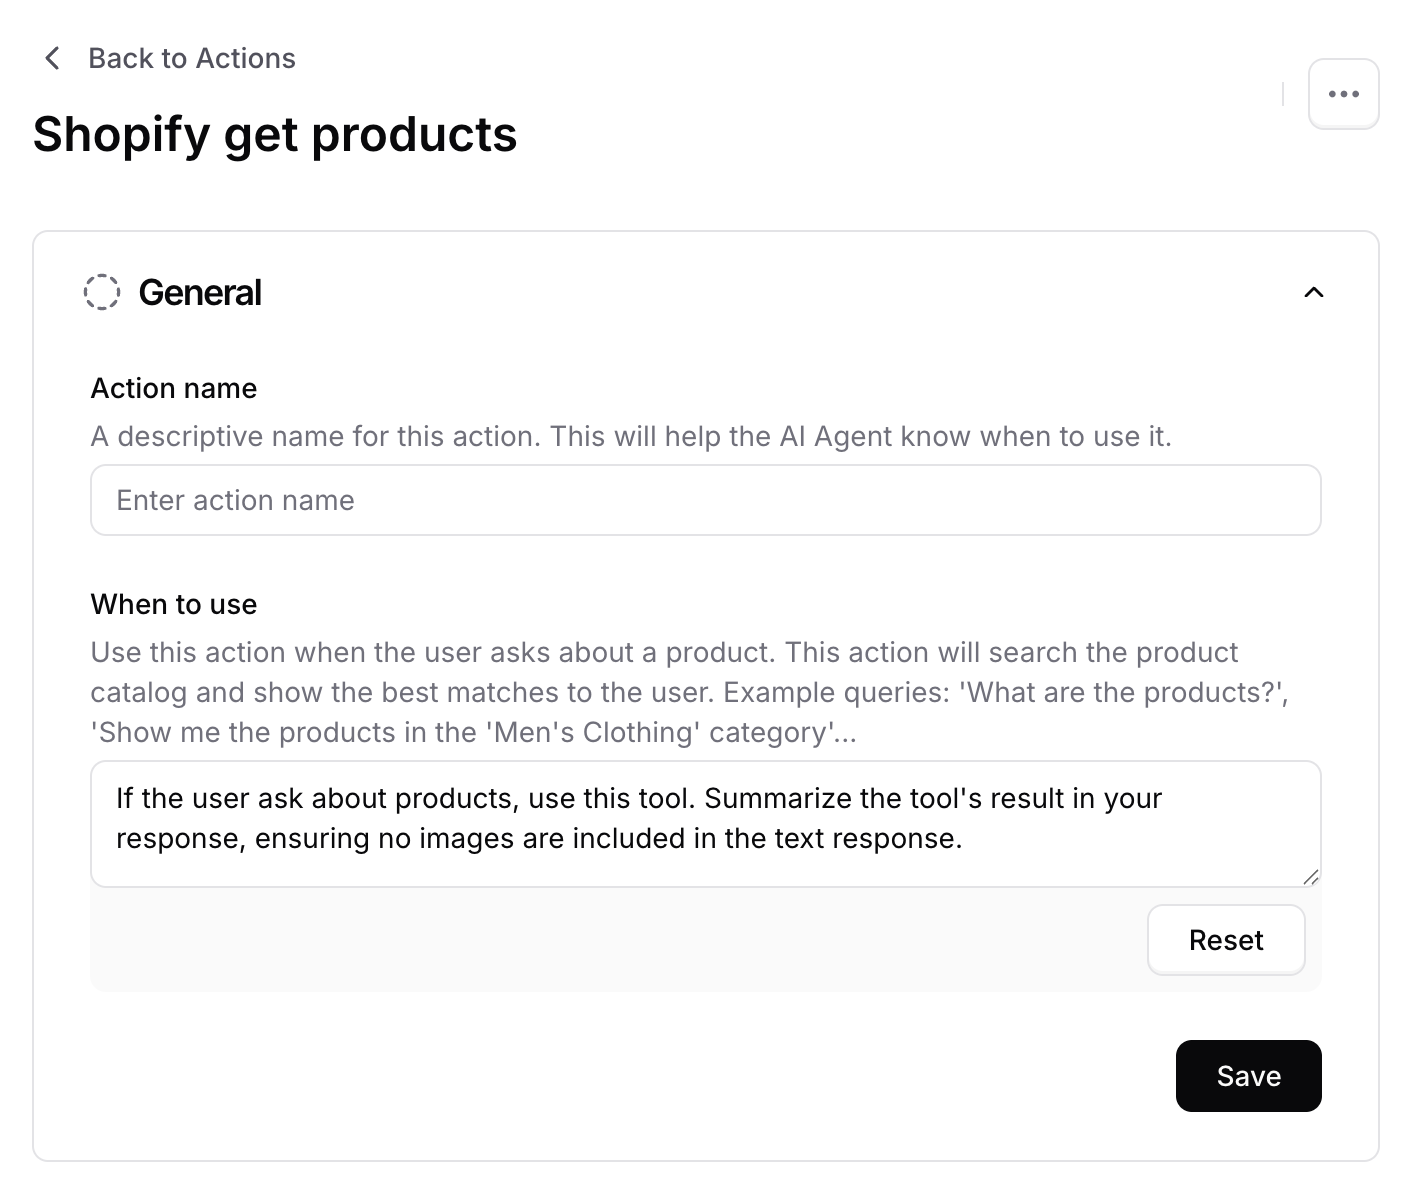The image size is (1414, 1184).
Task: Open the overflow menu near the page title
Action: [1343, 93]
